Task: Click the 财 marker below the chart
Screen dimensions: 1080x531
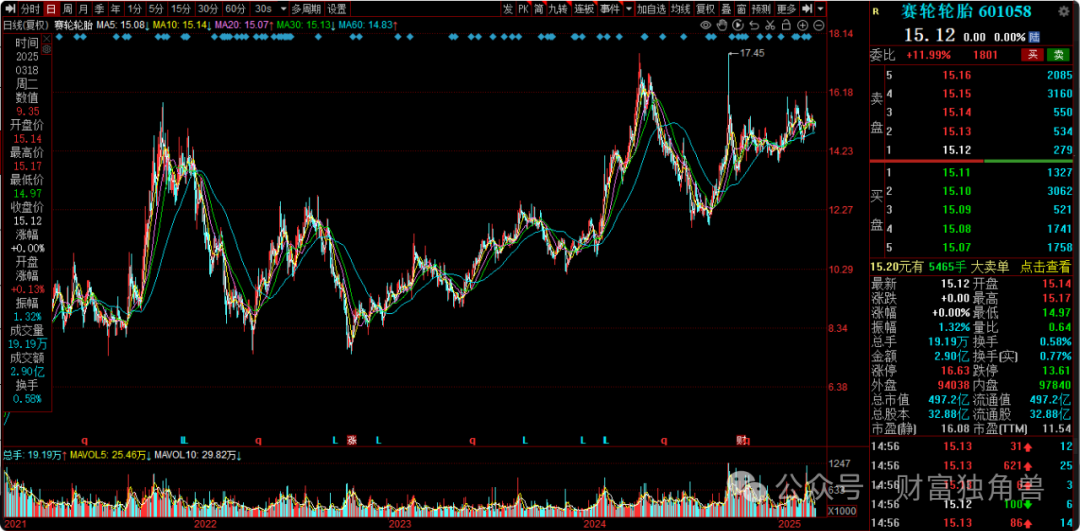Action: [x=742, y=439]
